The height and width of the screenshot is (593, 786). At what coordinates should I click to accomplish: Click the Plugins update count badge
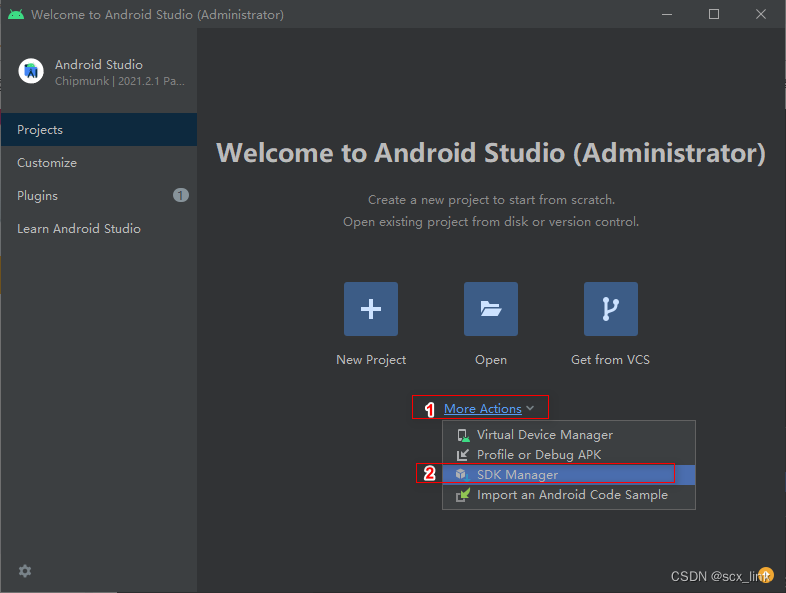tap(181, 195)
